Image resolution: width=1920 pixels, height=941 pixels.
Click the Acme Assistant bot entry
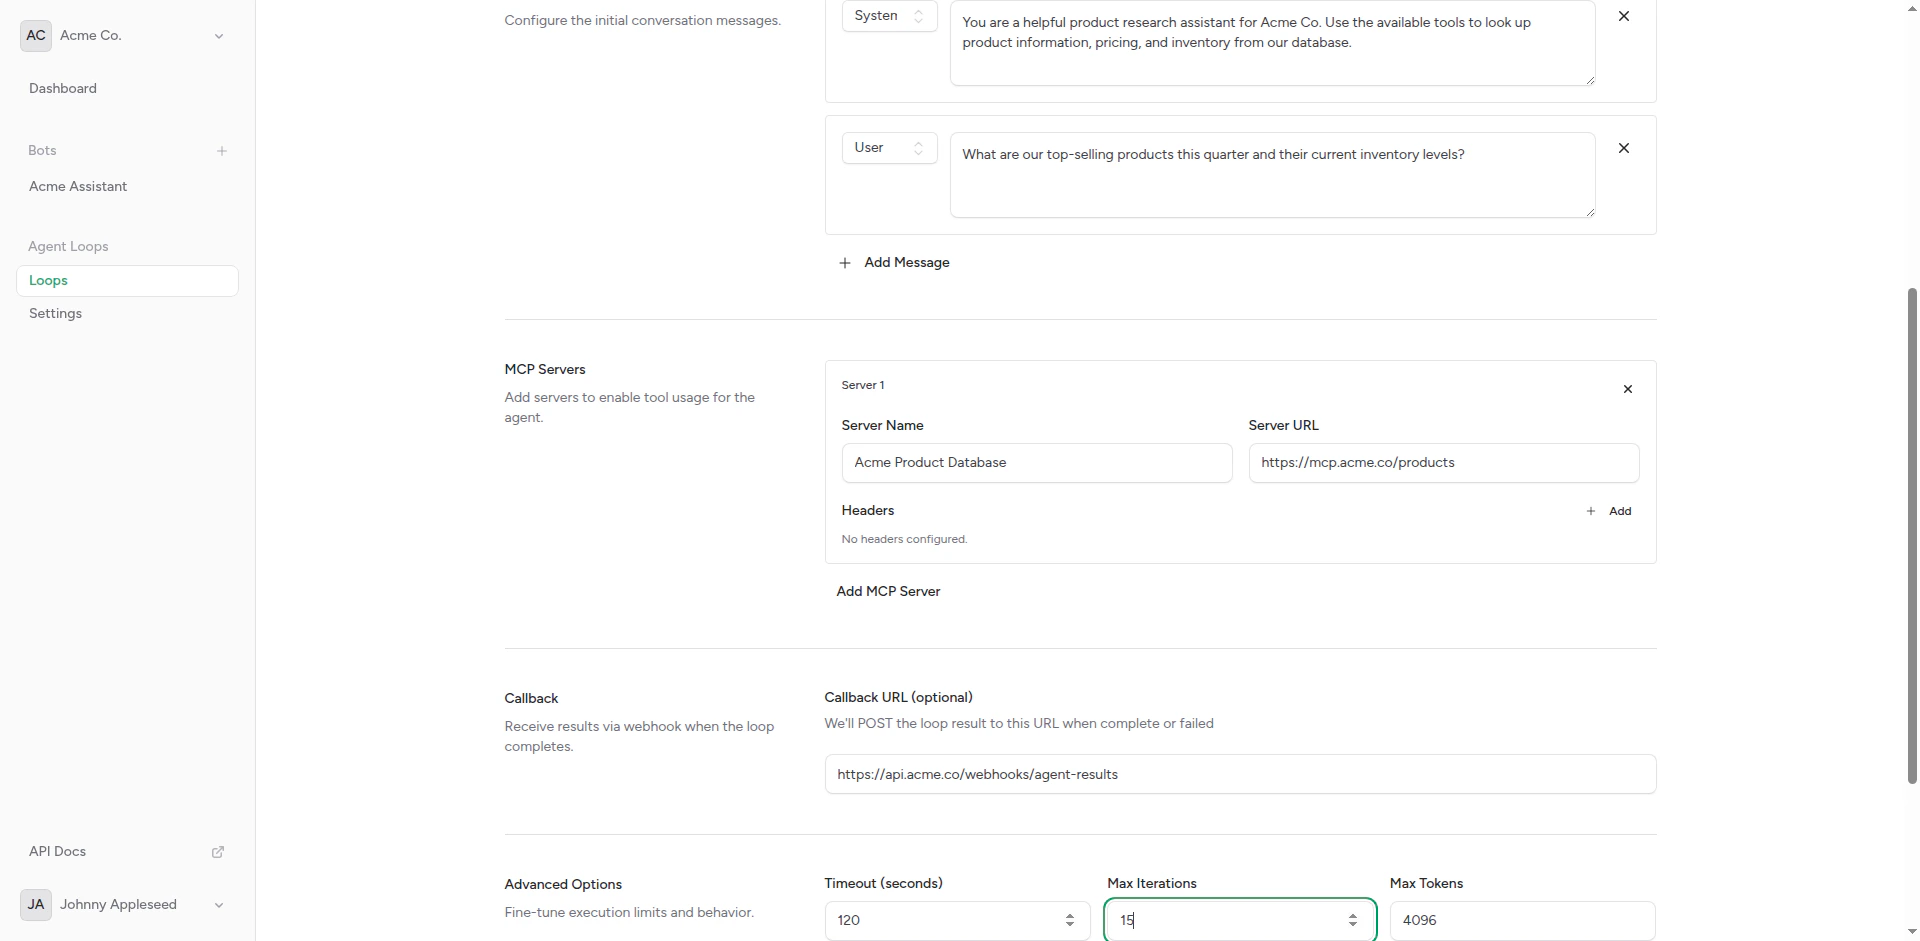(x=78, y=186)
